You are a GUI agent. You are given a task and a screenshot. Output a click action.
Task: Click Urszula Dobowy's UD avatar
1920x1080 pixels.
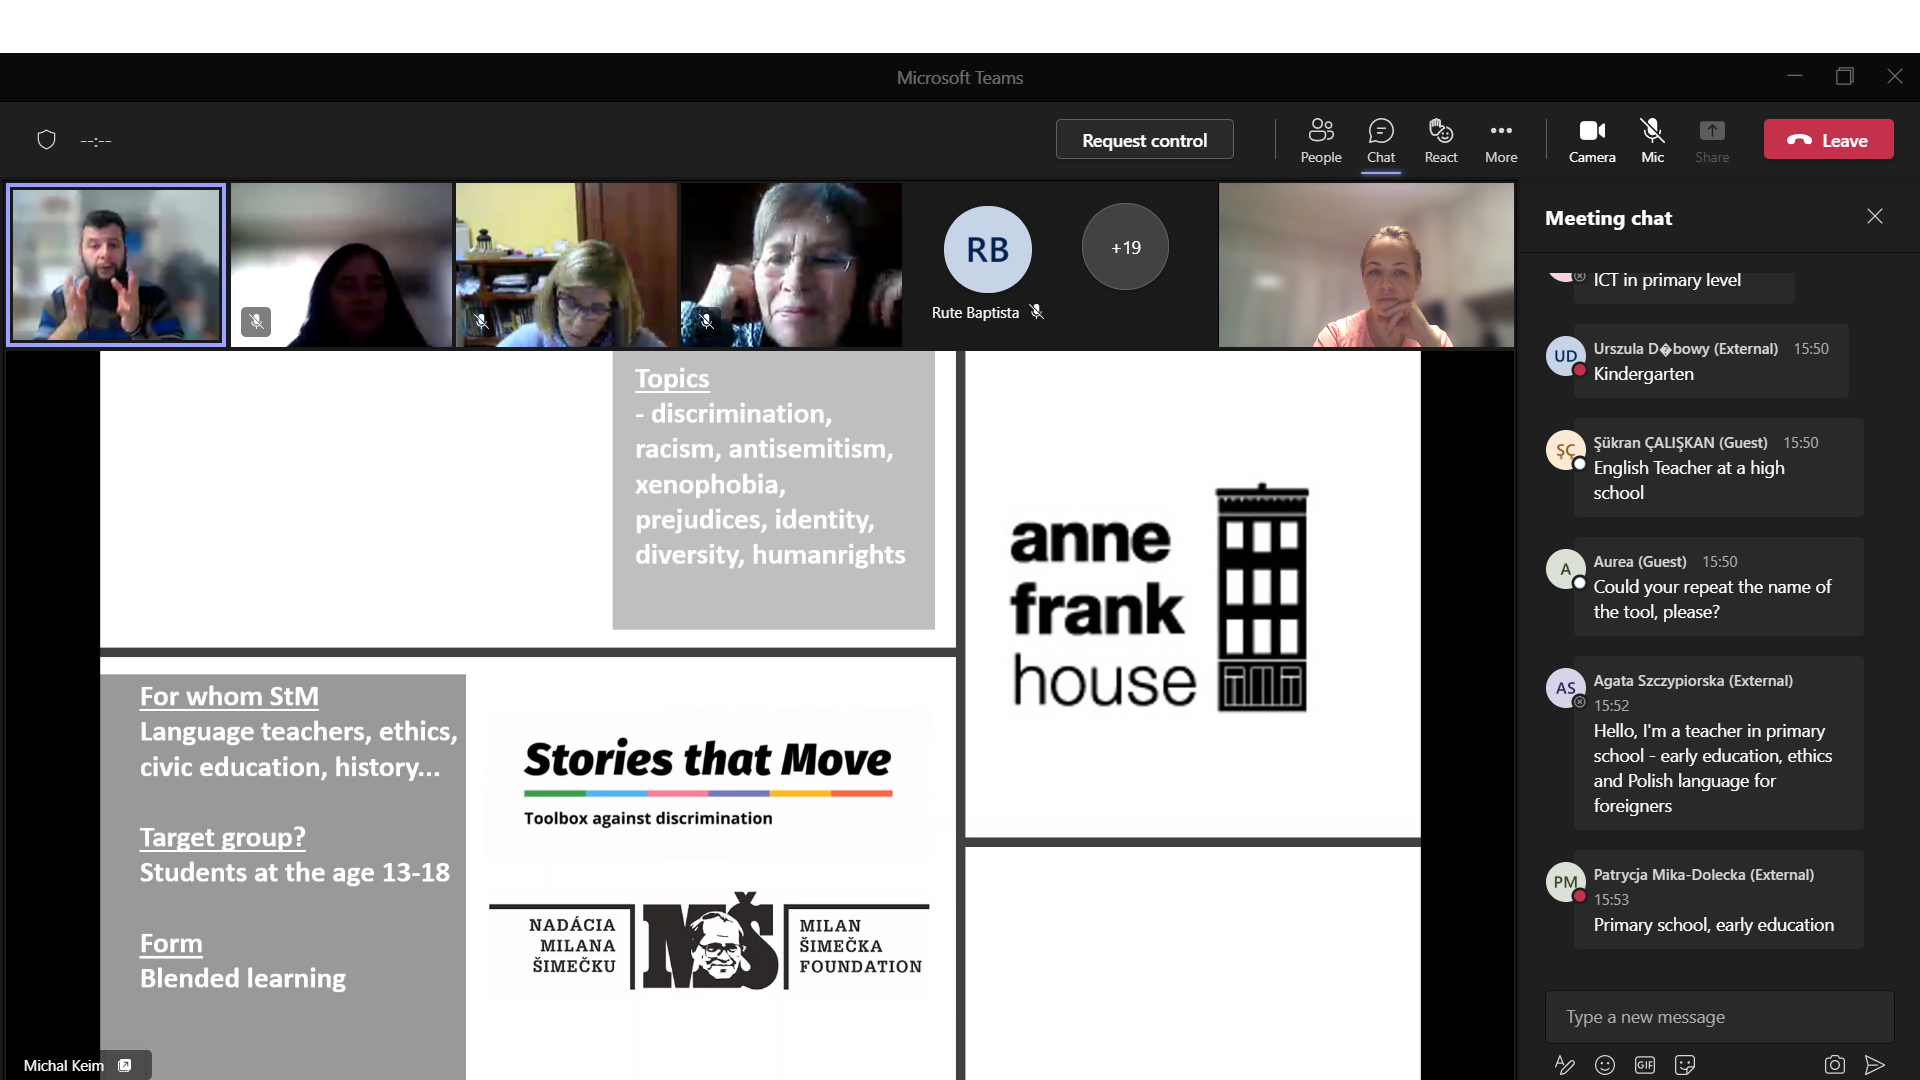tap(1565, 356)
